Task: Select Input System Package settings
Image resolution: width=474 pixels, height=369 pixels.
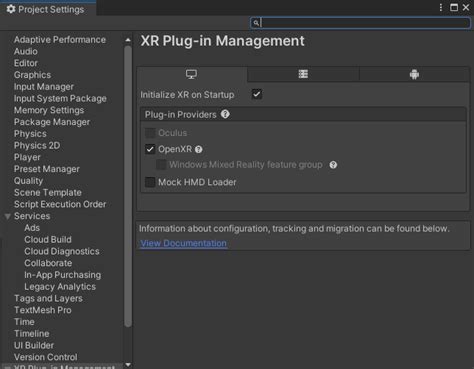Action: pyautogui.click(x=60, y=99)
